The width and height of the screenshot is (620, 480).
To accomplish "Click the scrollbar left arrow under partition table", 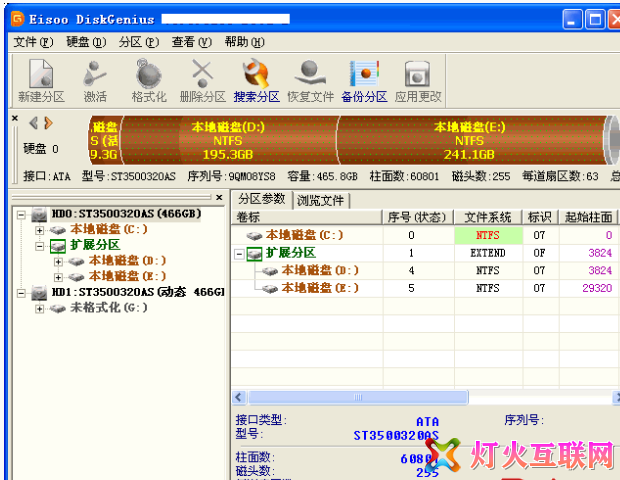I will pos(239,397).
